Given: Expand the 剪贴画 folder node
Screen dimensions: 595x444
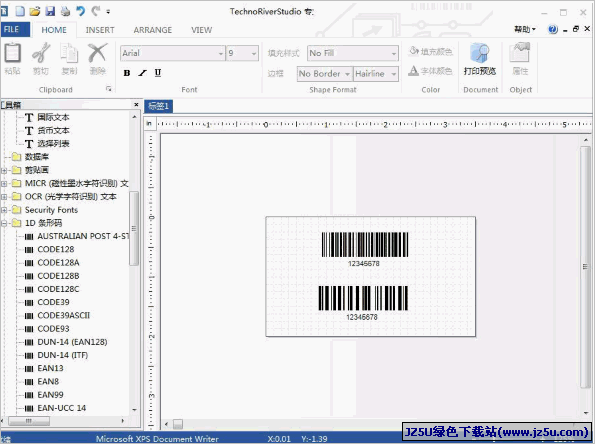Looking at the screenshot, I should click(4, 170).
